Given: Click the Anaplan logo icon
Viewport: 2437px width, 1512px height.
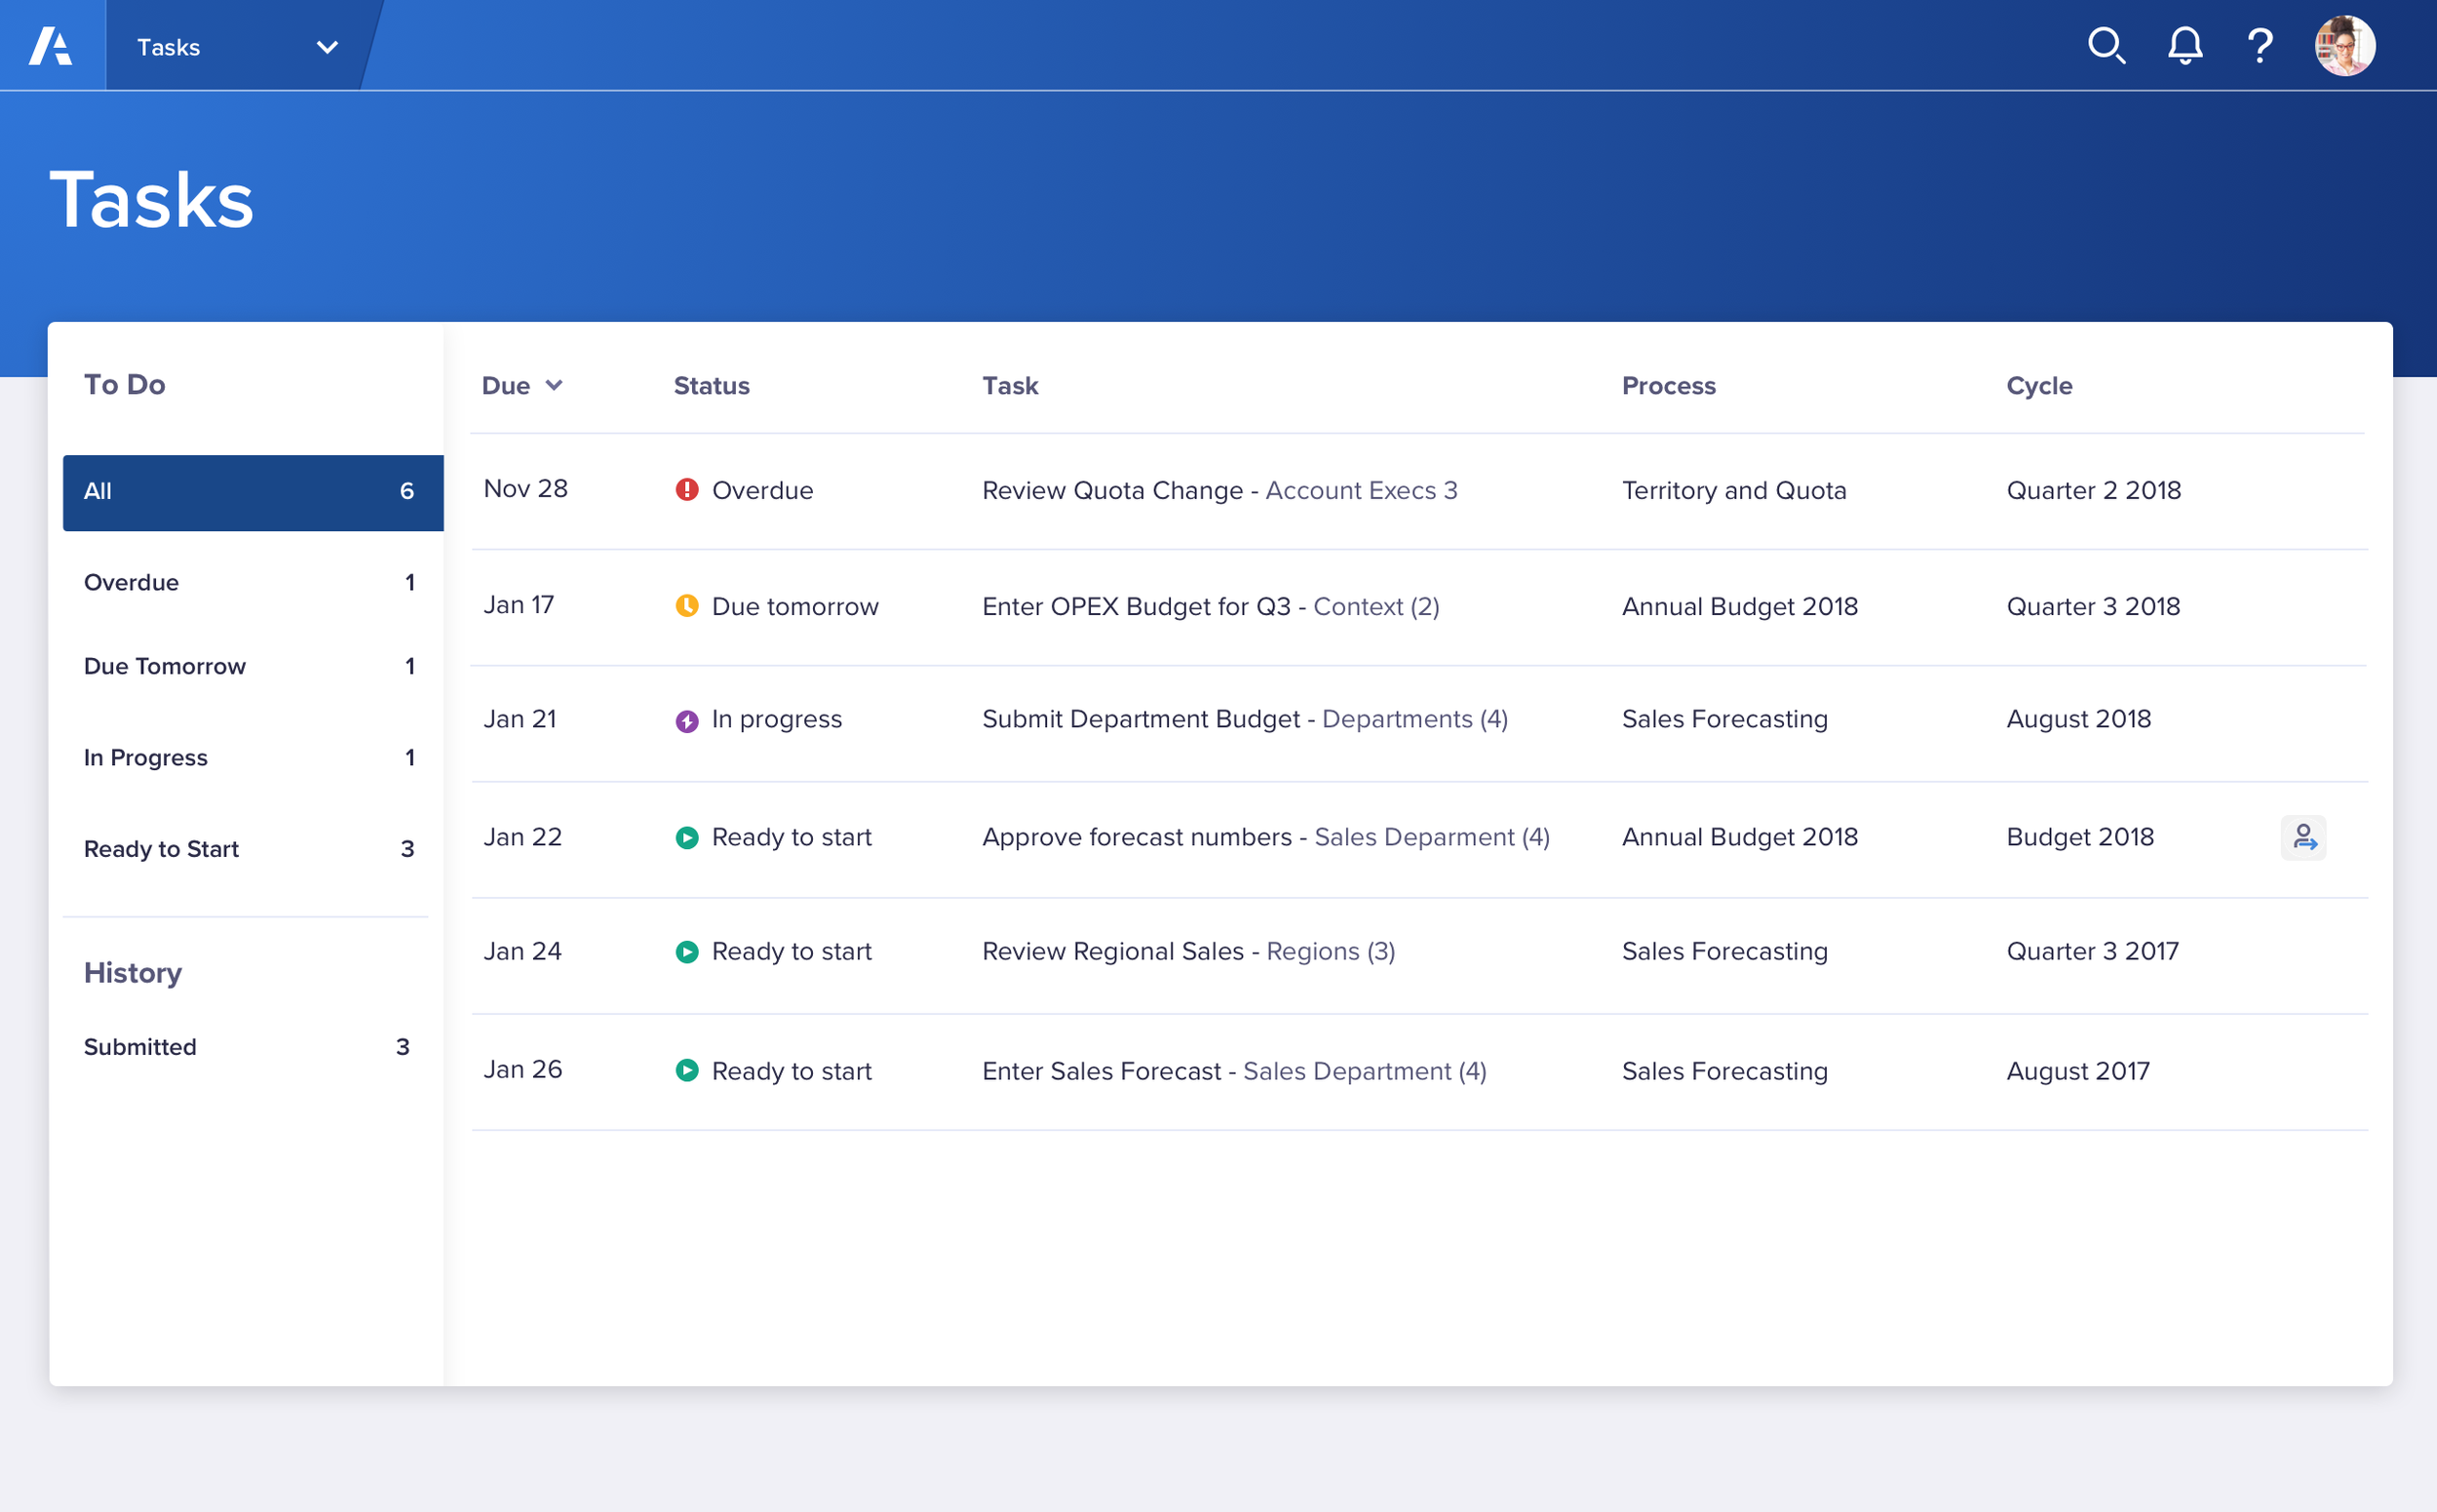Looking at the screenshot, I should pyautogui.click(x=51, y=46).
